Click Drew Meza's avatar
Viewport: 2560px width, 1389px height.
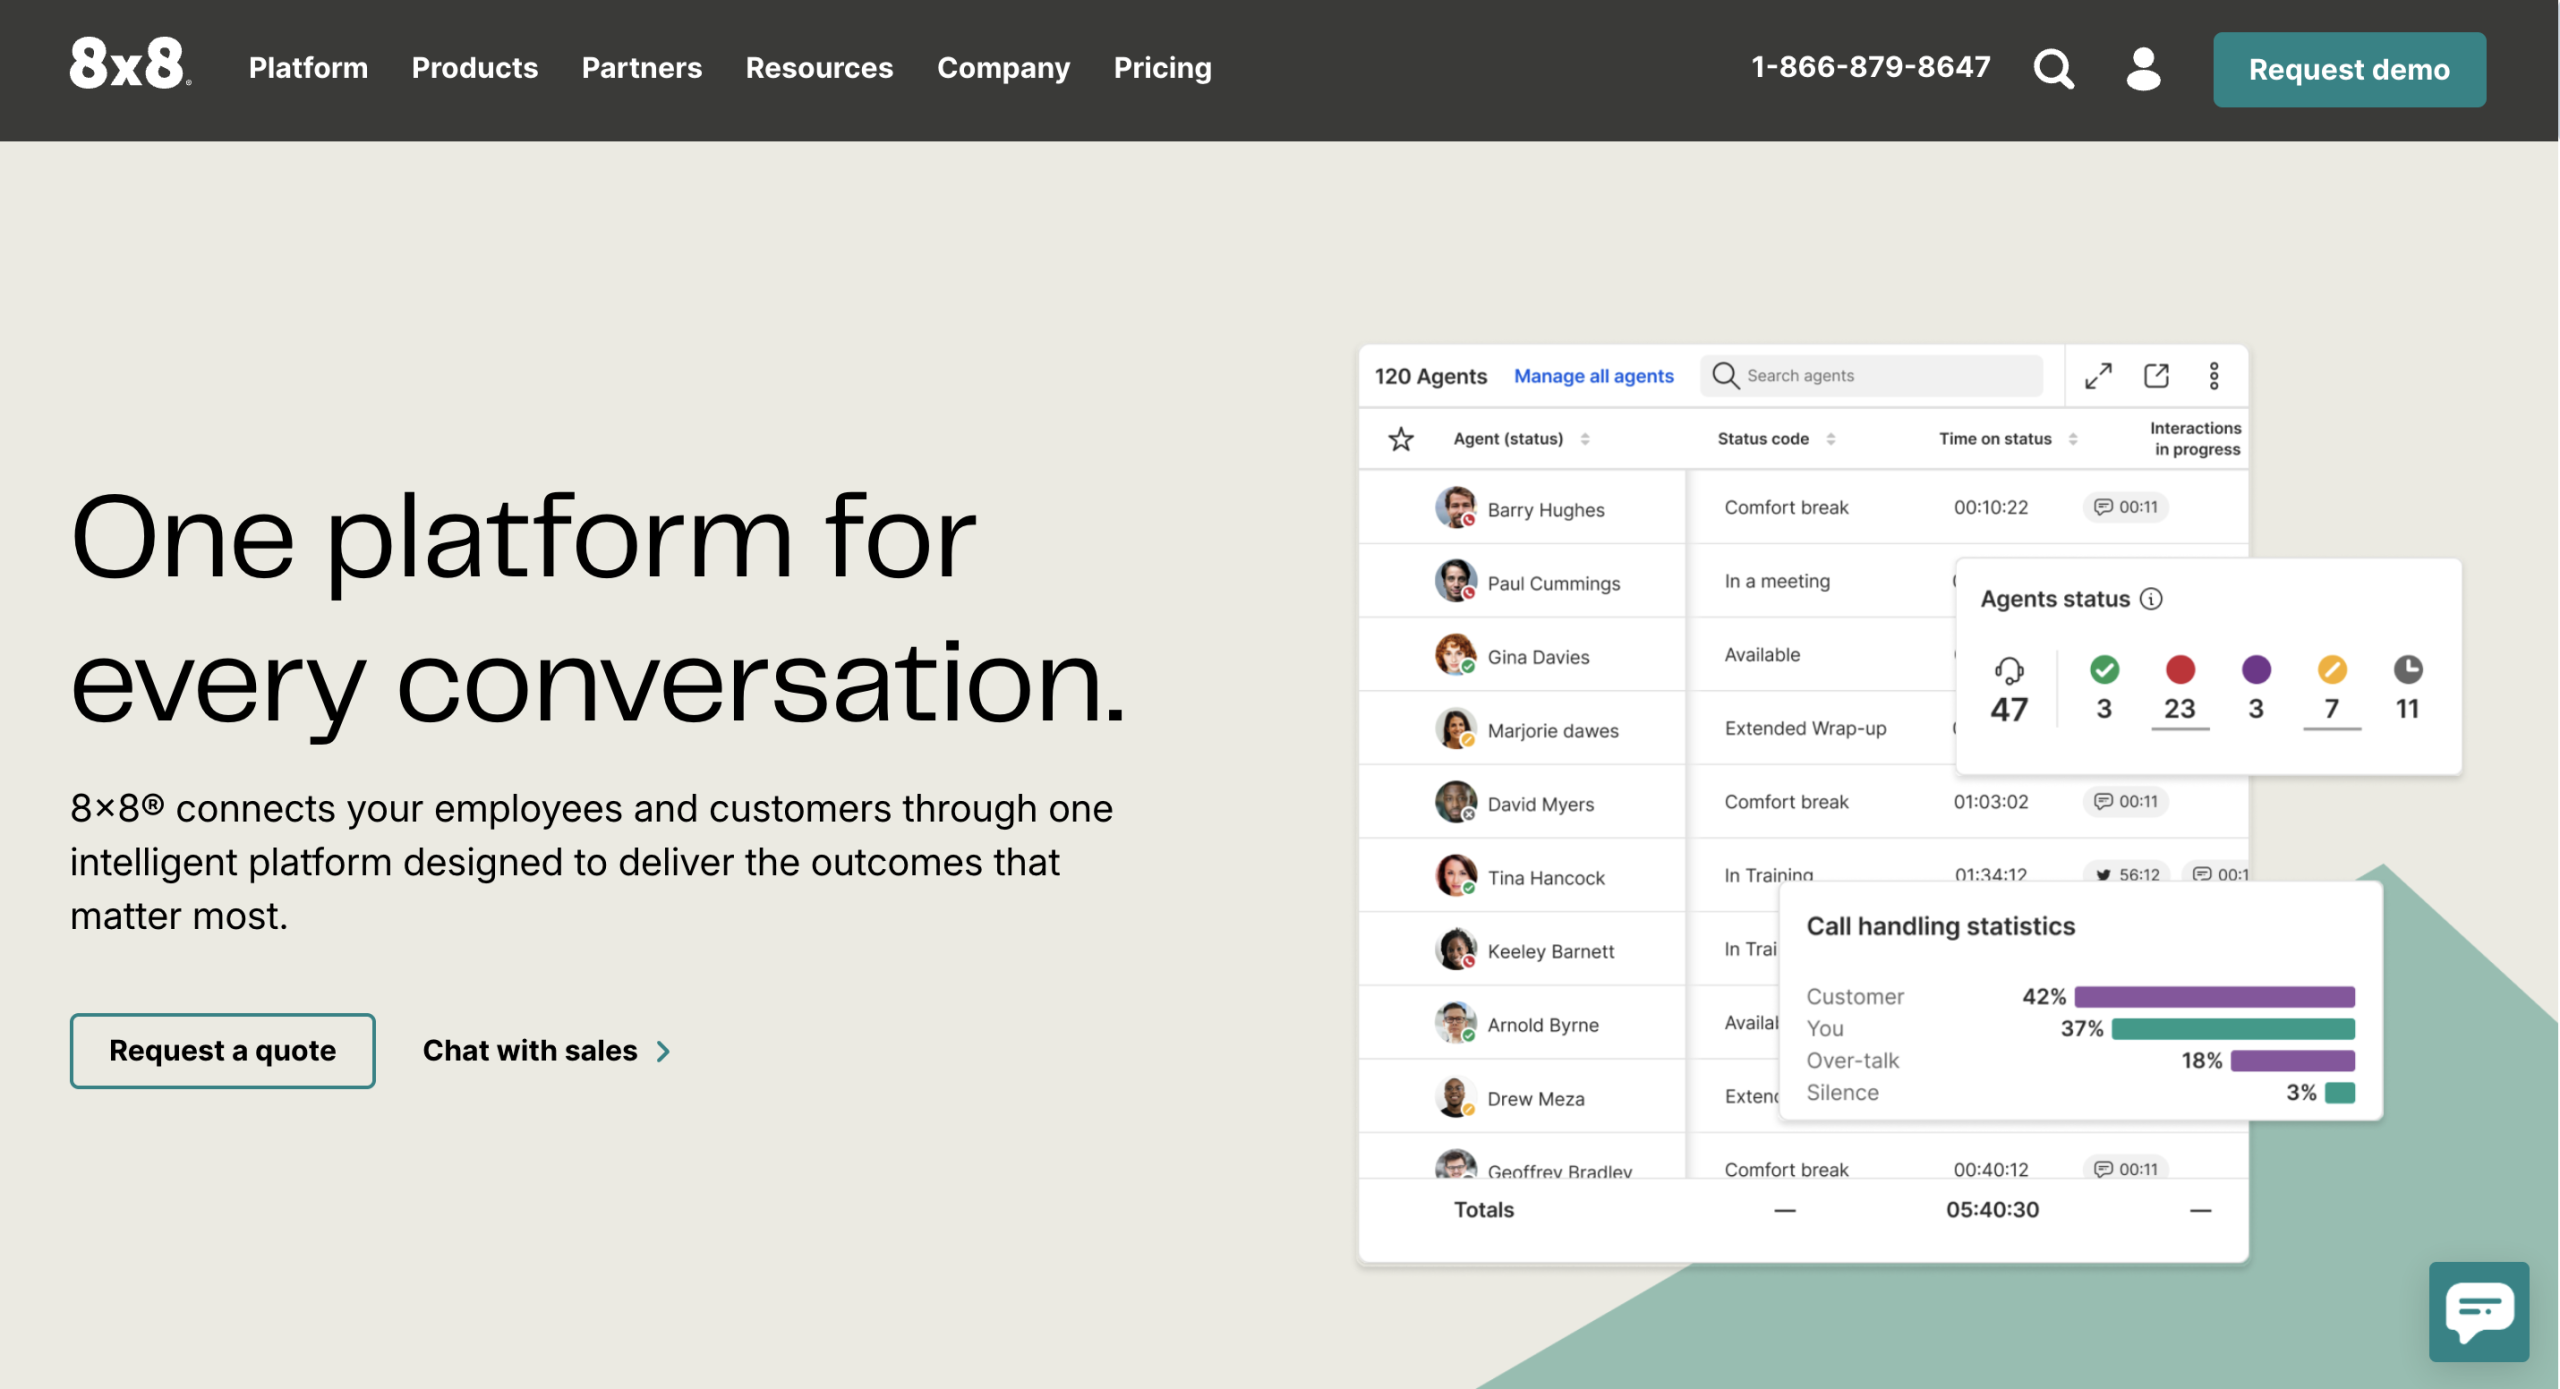[1456, 1097]
